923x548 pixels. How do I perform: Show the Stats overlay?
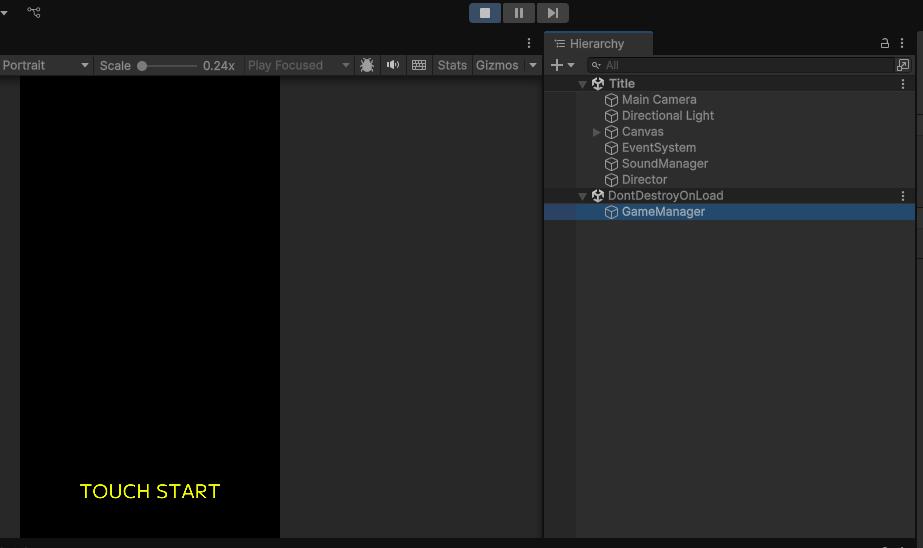coord(452,65)
